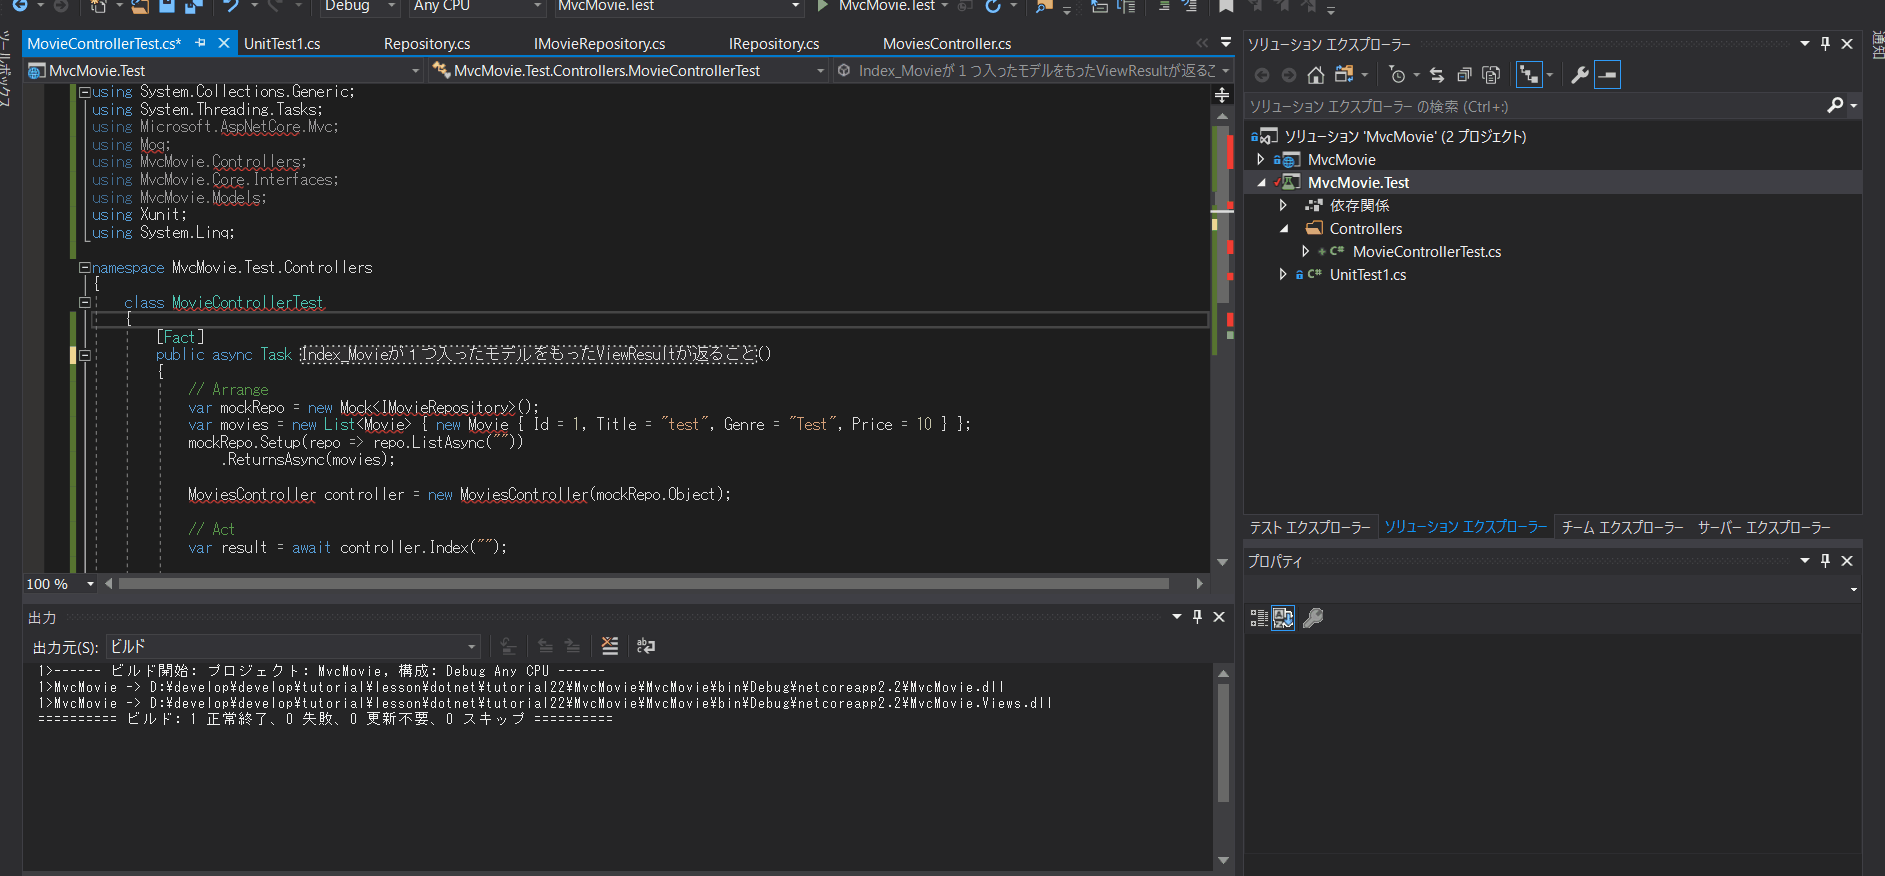
Task: Click the Collapse All icon in Solution Explorer
Action: click(x=1464, y=75)
